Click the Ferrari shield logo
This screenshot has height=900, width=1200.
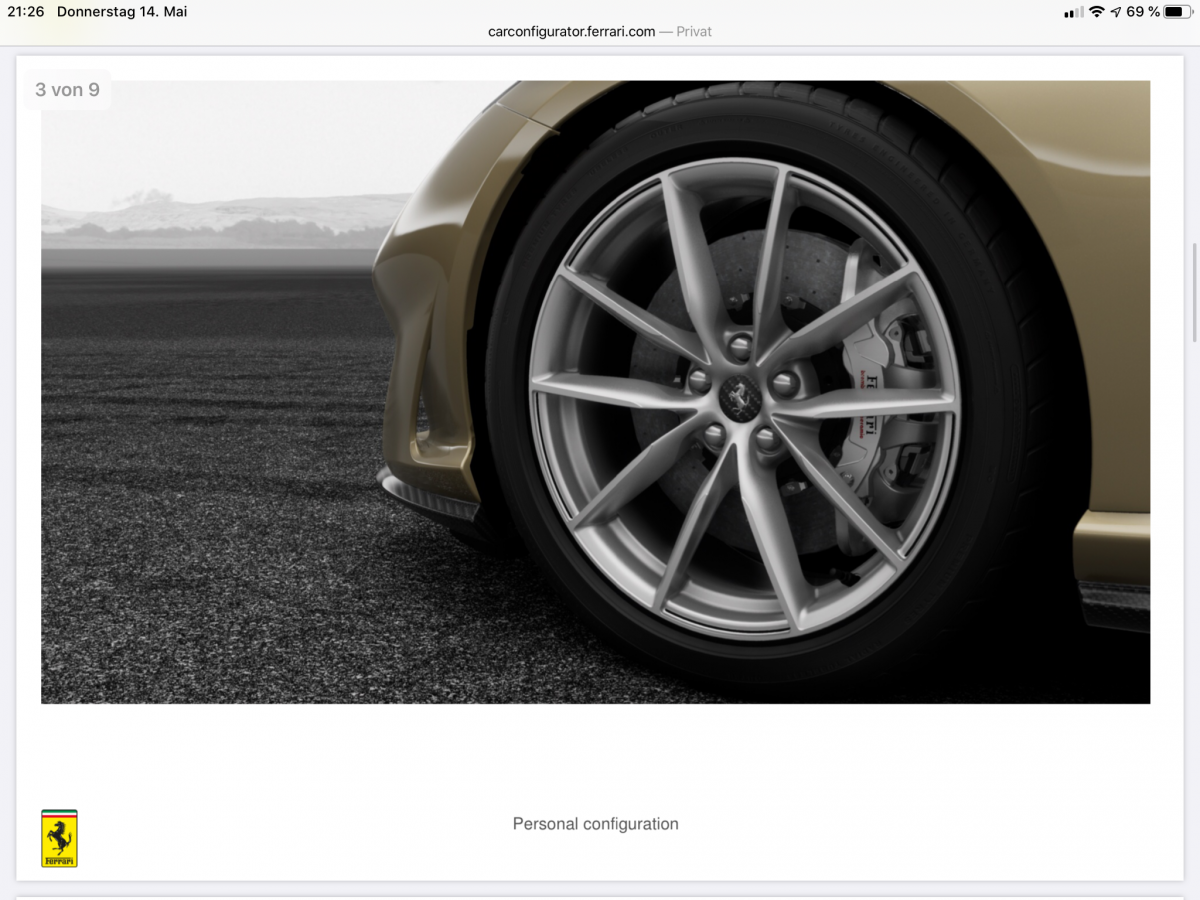click(59, 838)
